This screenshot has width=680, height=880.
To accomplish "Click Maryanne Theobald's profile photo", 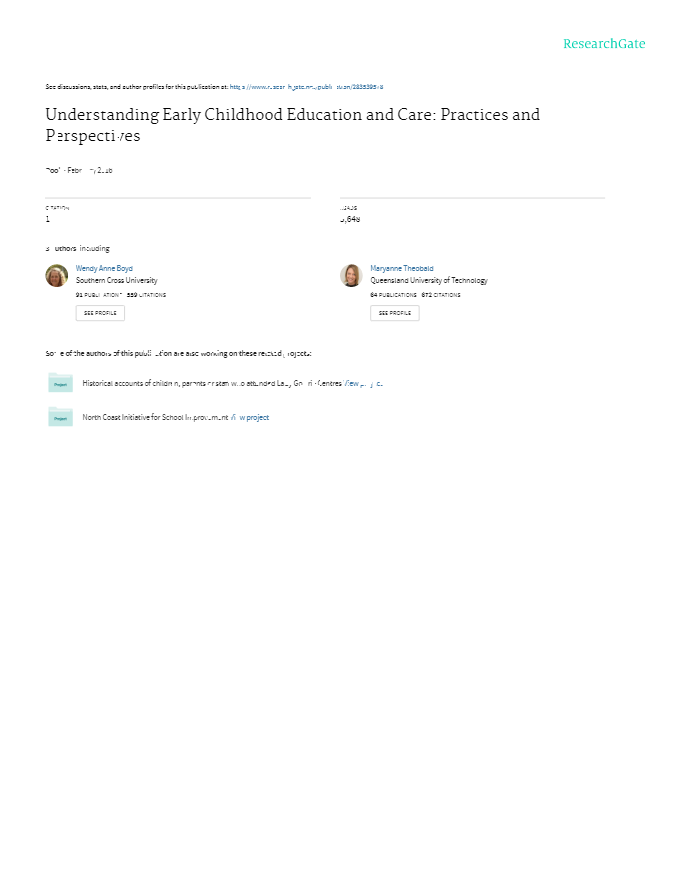I will [351, 276].
